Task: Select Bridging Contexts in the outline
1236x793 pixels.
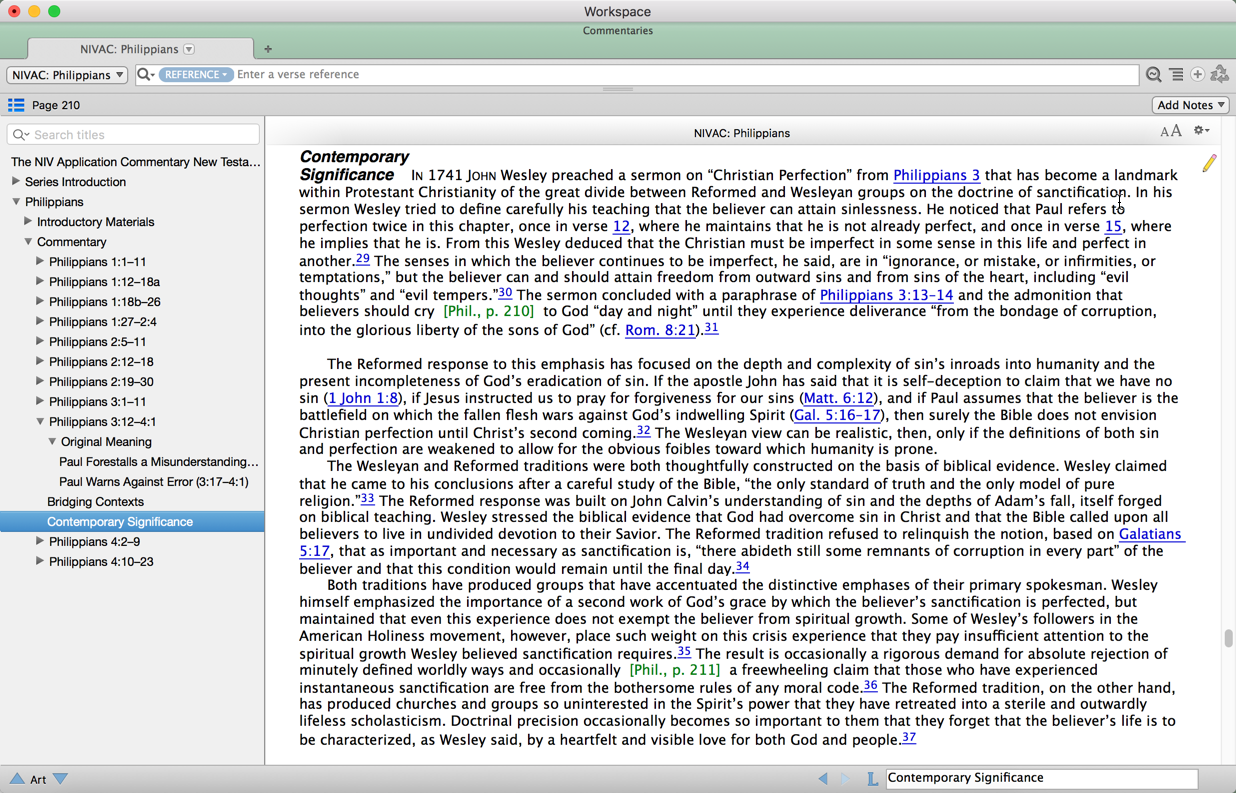Action: (95, 502)
